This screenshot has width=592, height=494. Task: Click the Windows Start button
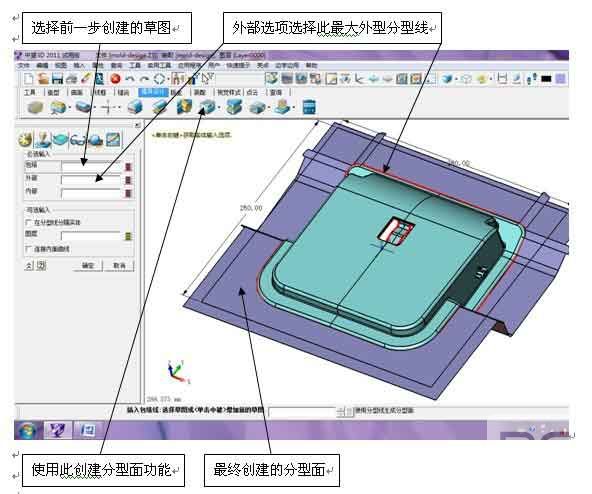(x=27, y=431)
